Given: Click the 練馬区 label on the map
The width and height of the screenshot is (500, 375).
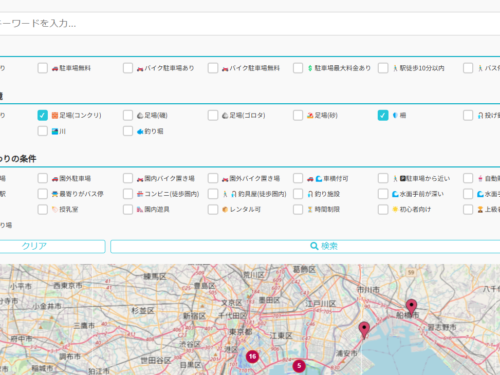Looking at the screenshot, I should pos(155,277).
